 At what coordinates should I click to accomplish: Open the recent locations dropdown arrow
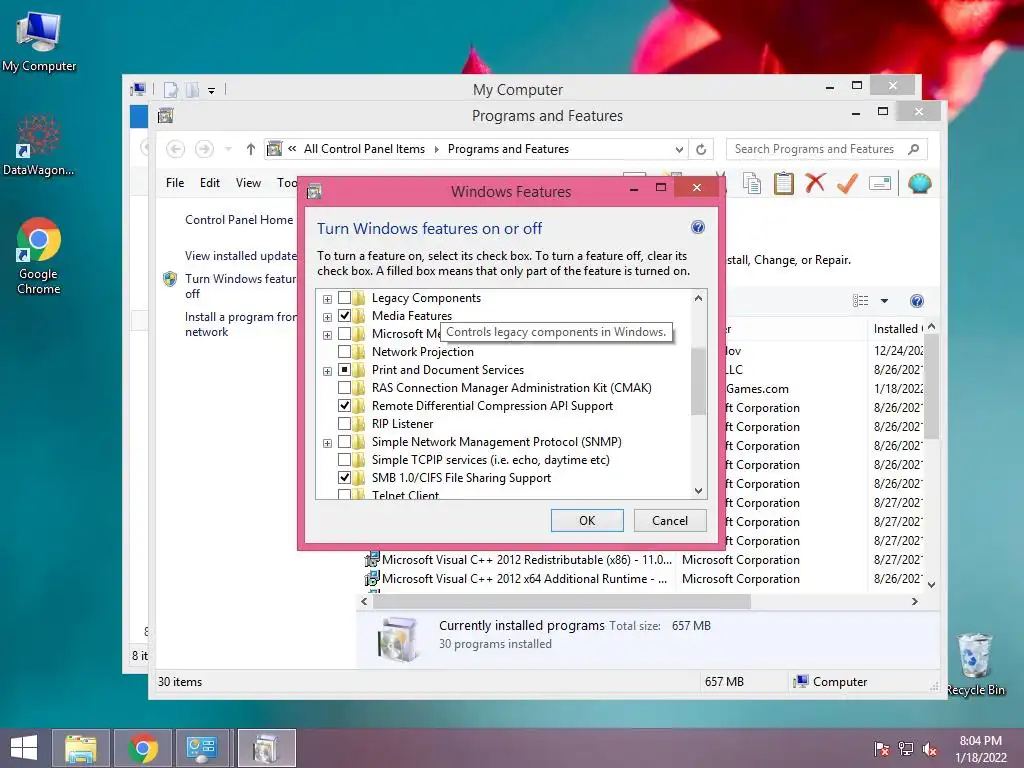tap(228, 149)
